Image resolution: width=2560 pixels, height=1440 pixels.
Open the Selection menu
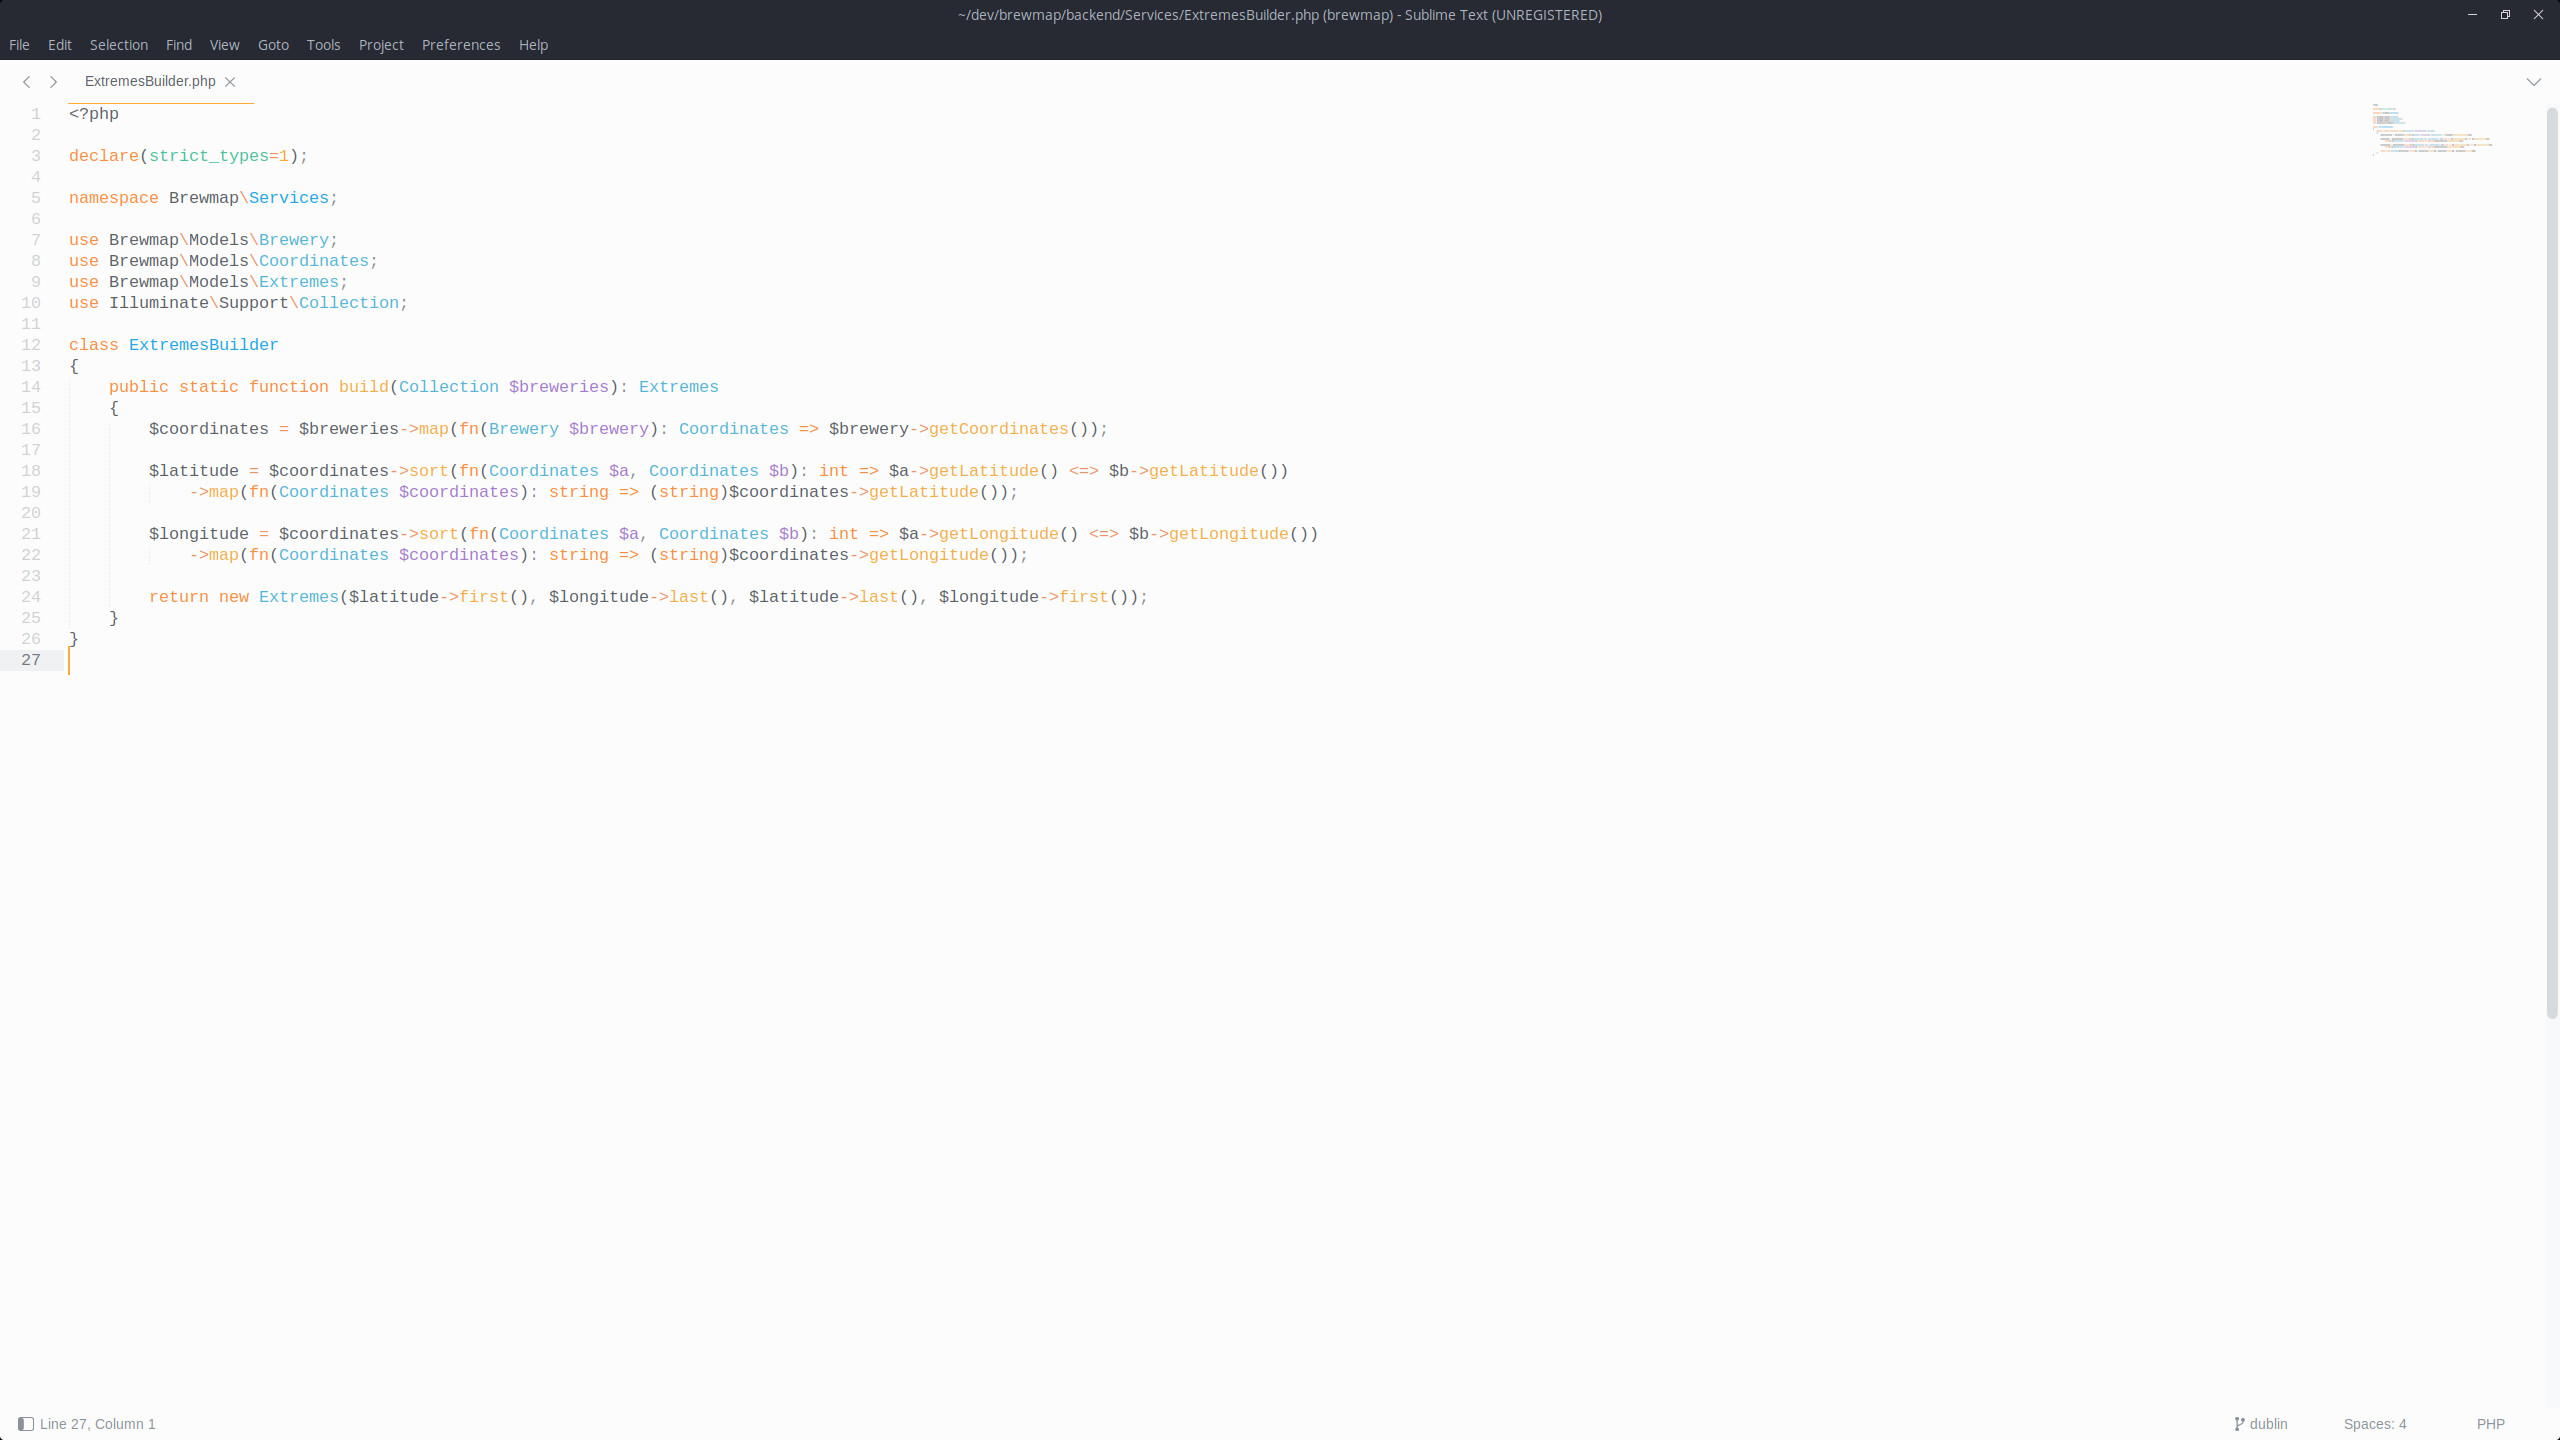pos(118,45)
